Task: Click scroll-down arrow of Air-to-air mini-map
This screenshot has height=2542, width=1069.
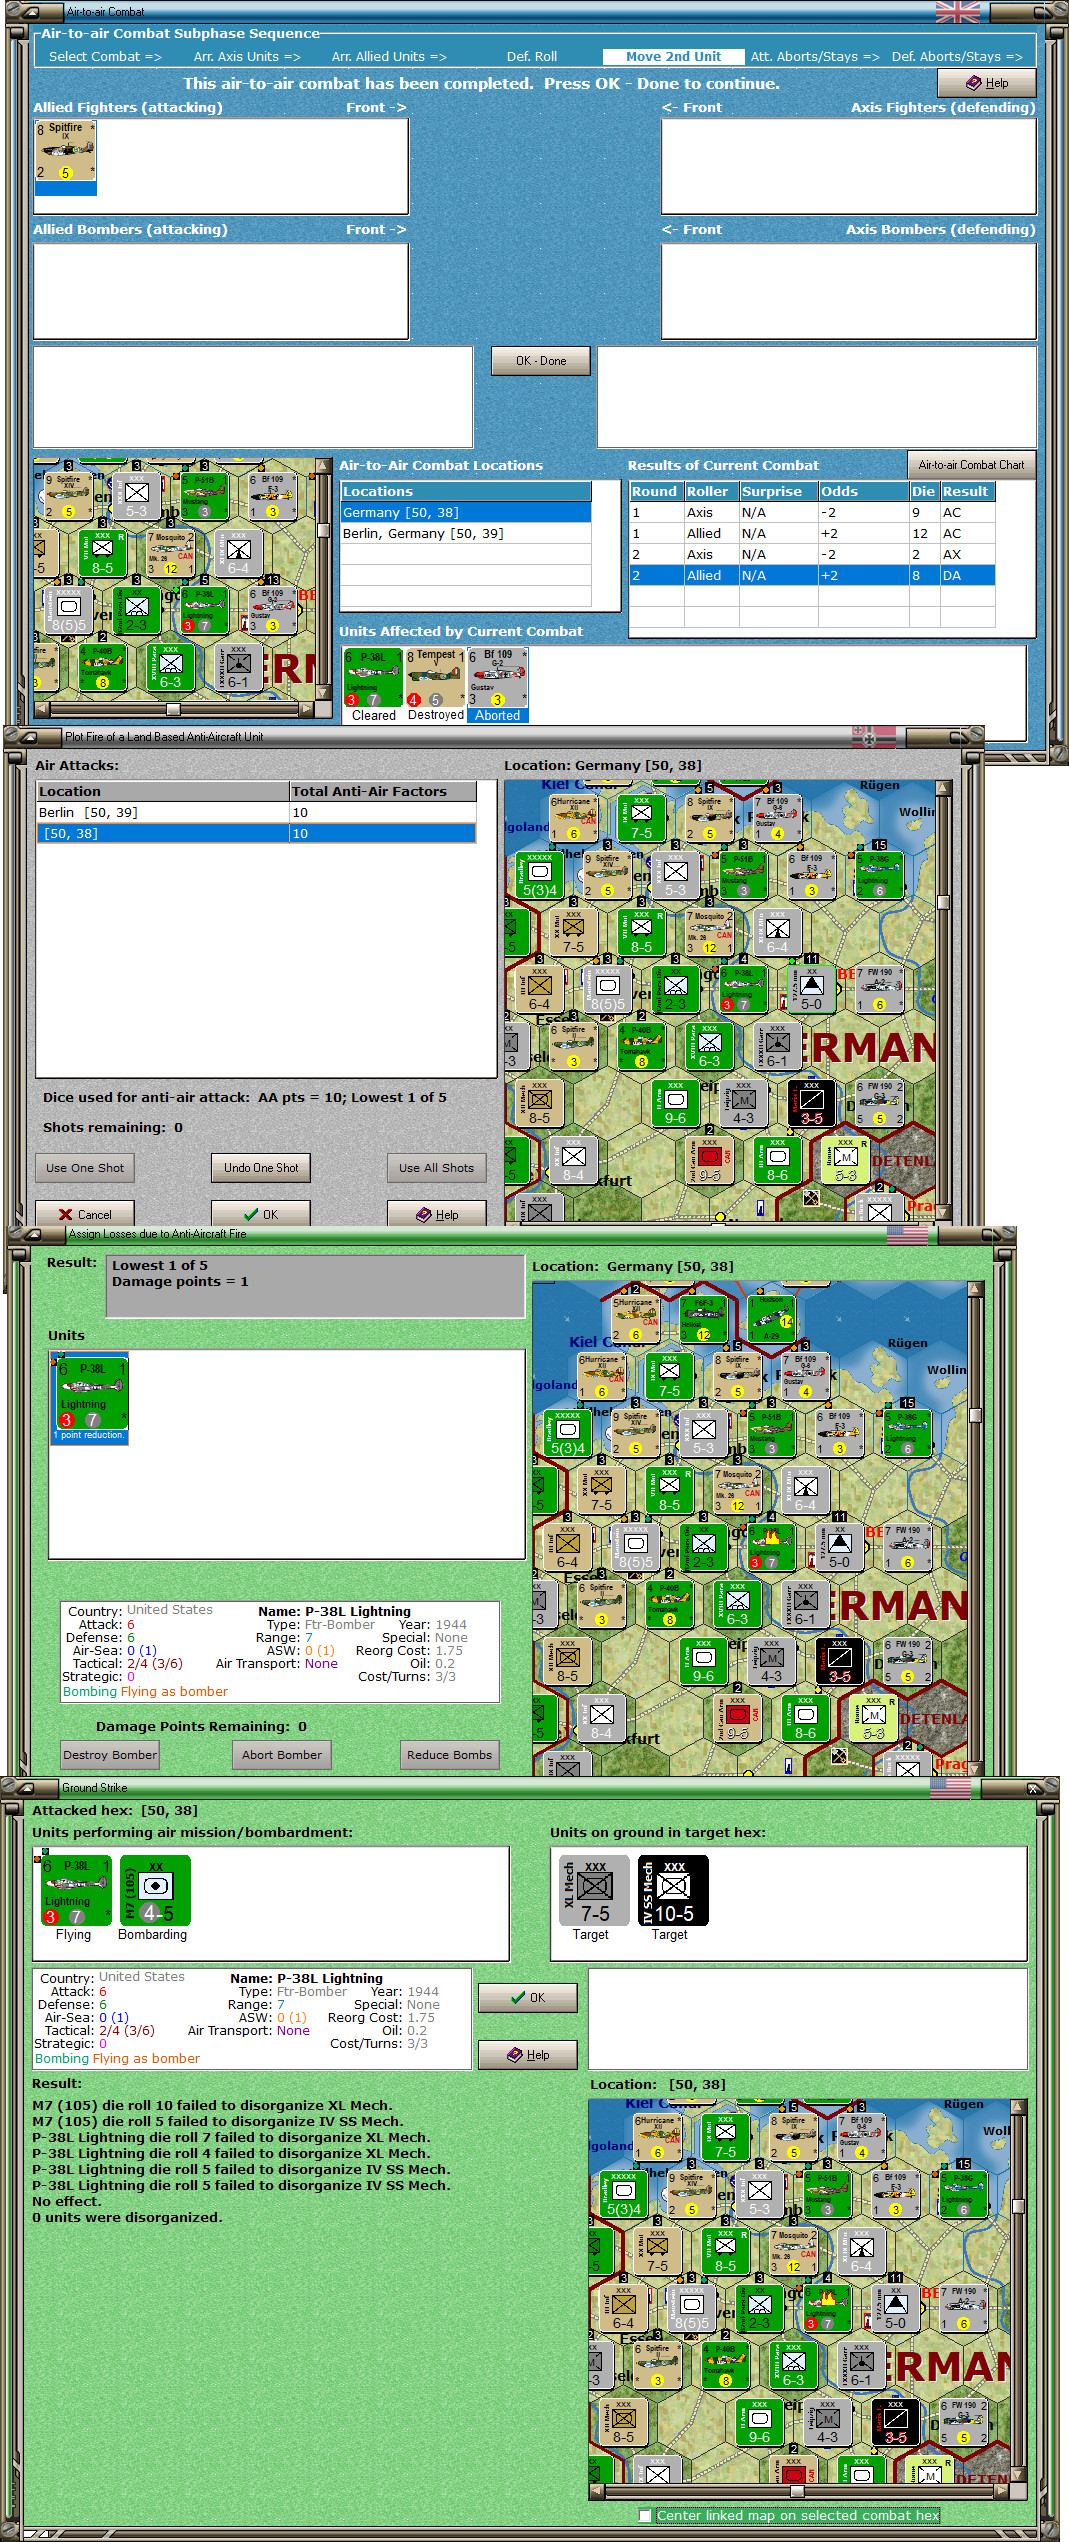Action: pos(323,693)
